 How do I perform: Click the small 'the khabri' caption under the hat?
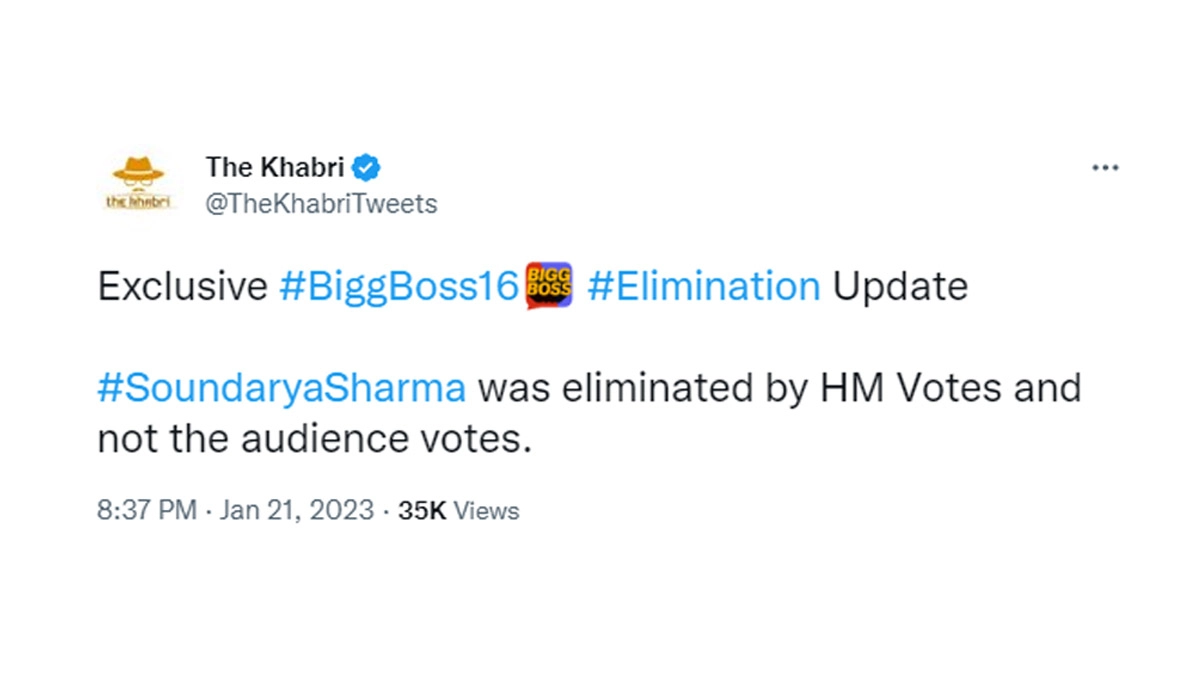pos(138,201)
